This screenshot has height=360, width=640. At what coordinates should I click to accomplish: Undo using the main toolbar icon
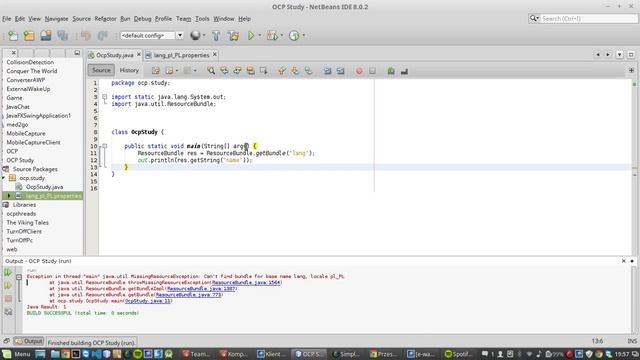click(86, 36)
